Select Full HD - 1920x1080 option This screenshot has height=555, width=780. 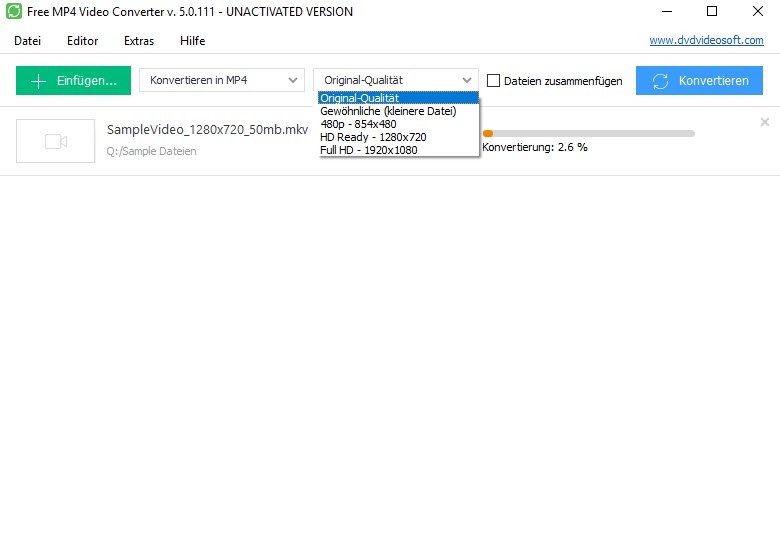click(x=398, y=150)
